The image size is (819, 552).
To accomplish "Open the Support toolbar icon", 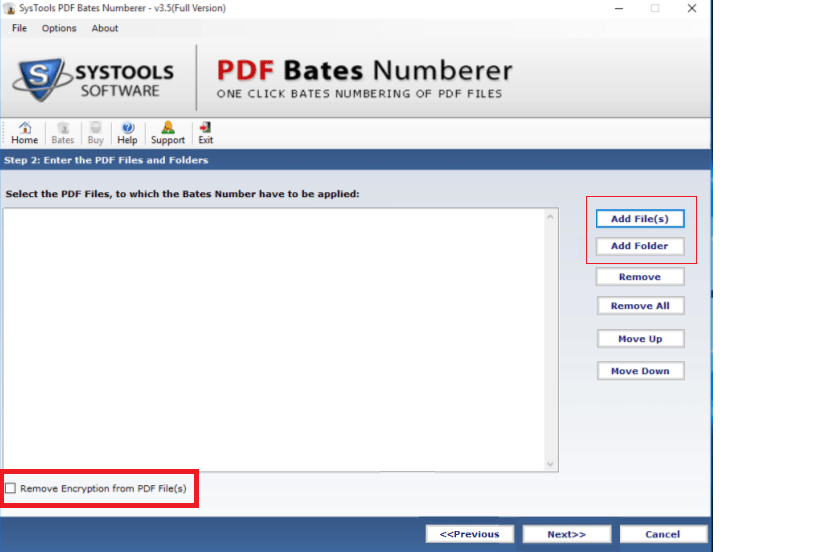I will [x=168, y=133].
